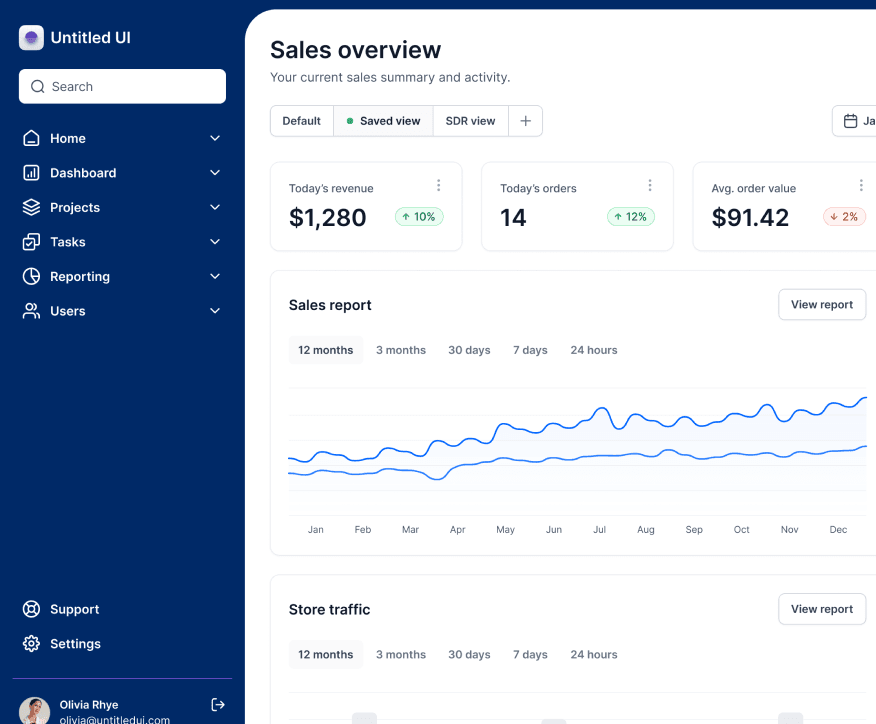Select 30 days in Store traffic
876x724 pixels.
(x=469, y=655)
